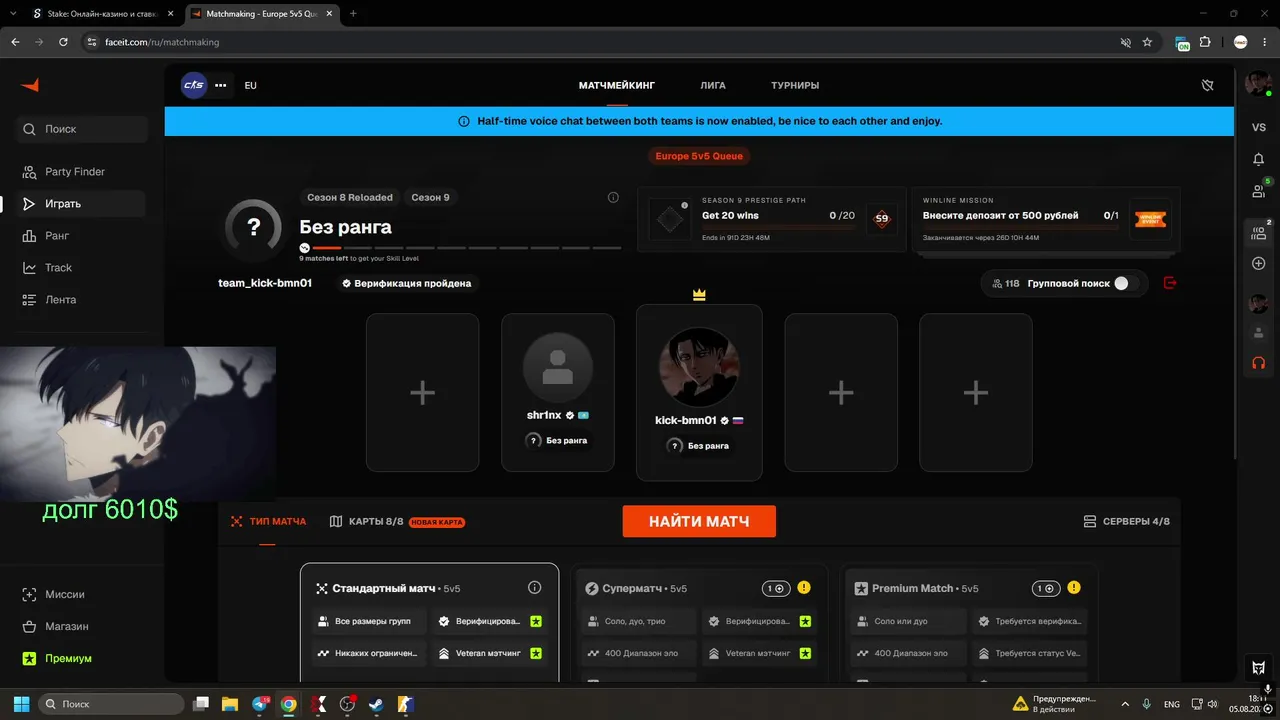Click the VS icon in the right sidebar
Viewport: 1280px width, 720px height.
[1259, 127]
